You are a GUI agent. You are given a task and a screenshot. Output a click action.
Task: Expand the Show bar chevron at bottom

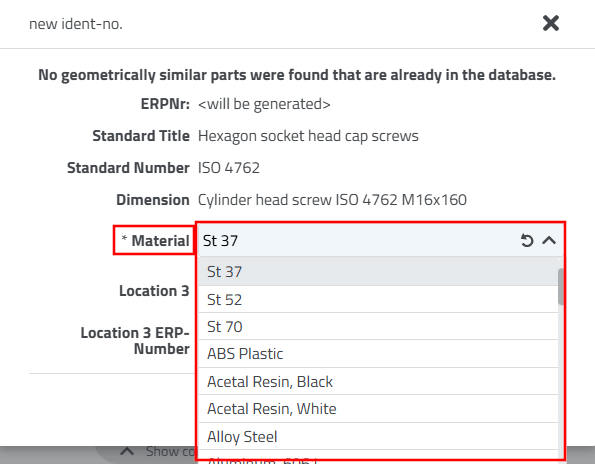(x=127, y=451)
